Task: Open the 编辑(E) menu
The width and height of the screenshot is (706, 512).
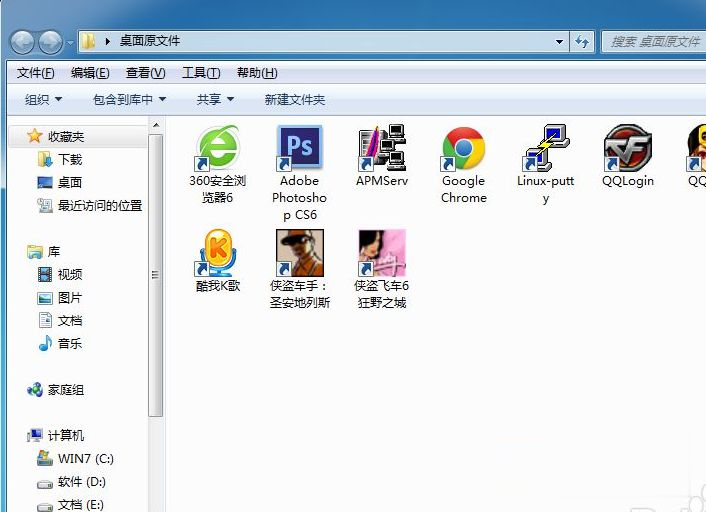Action: click(x=90, y=72)
